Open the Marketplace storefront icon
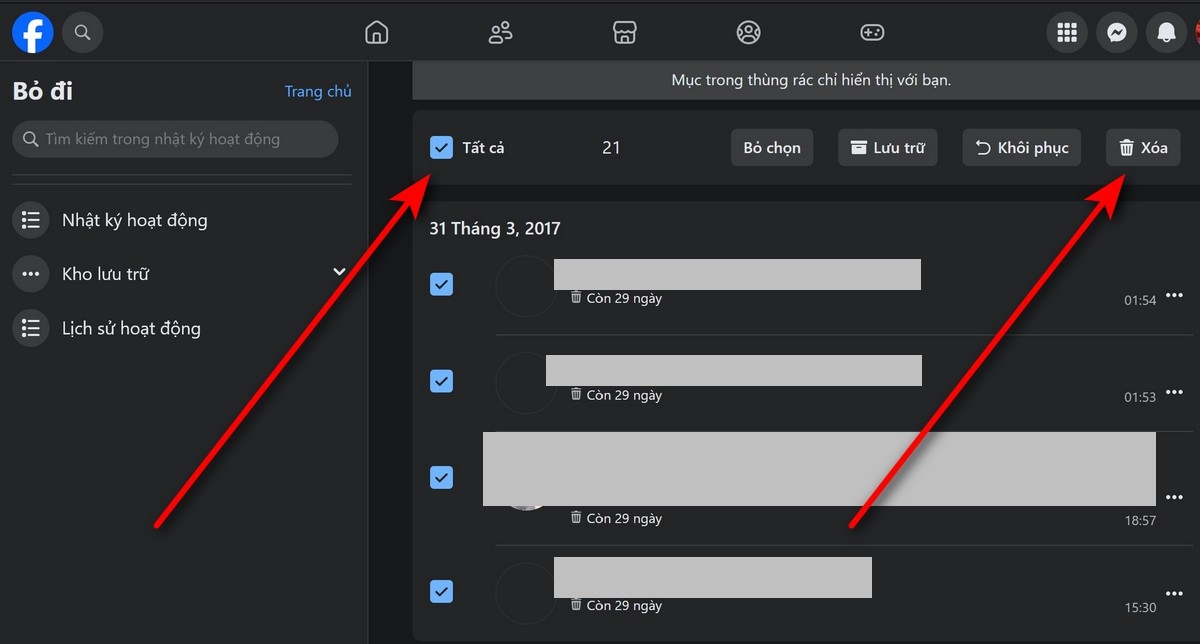The height and width of the screenshot is (644, 1200). (624, 33)
